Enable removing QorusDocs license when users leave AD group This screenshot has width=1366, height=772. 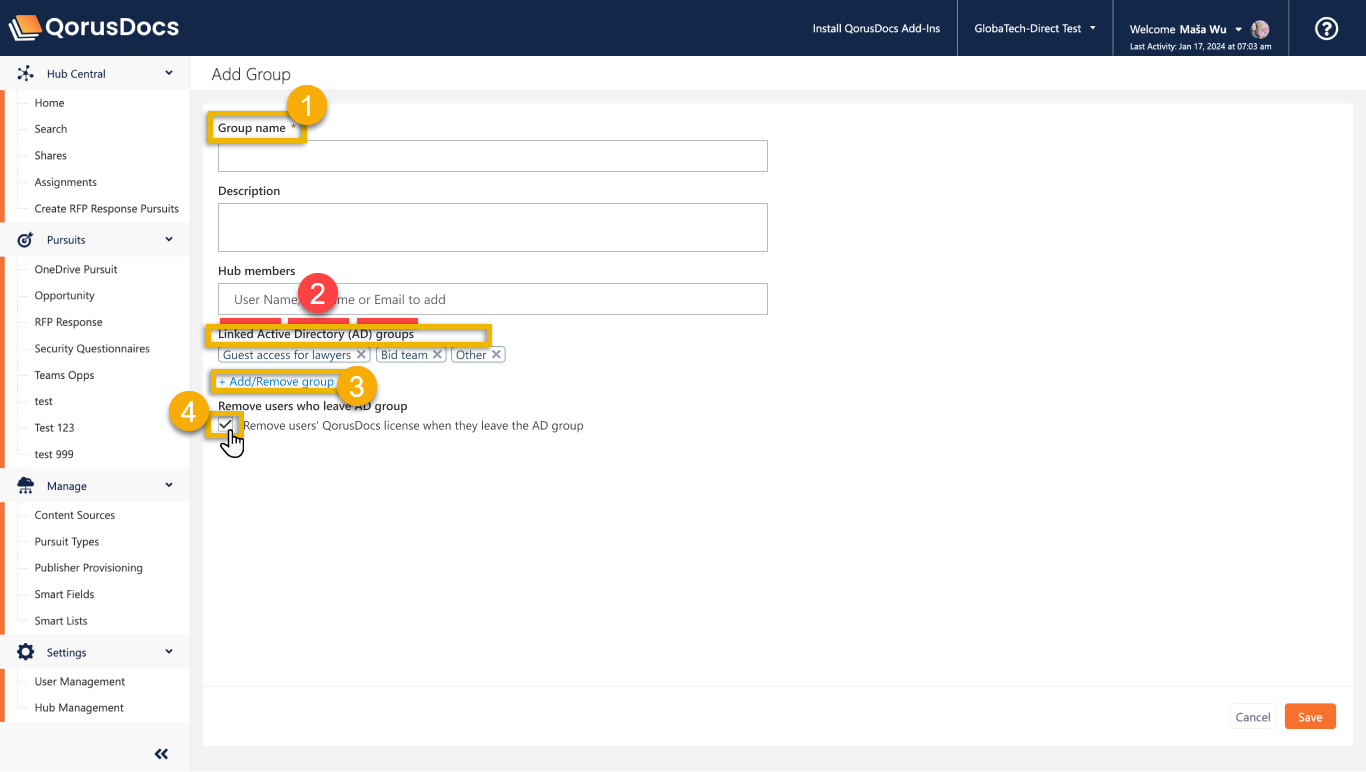pos(225,425)
